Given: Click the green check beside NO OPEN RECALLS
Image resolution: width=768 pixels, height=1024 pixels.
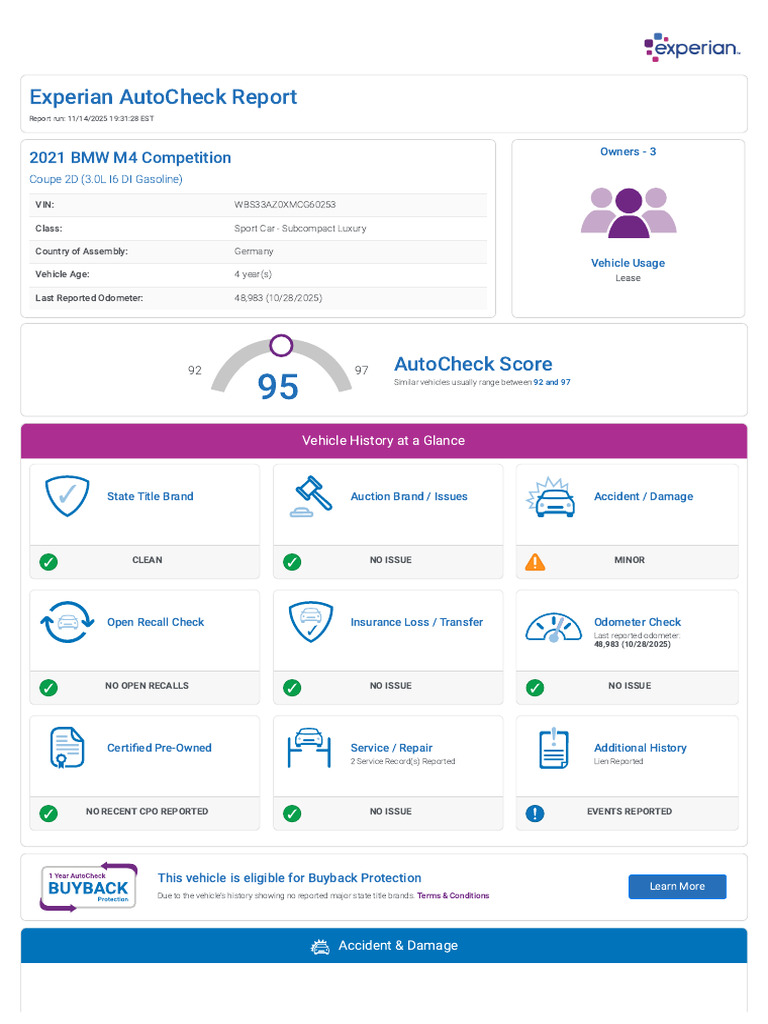Looking at the screenshot, I should [48, 688].
